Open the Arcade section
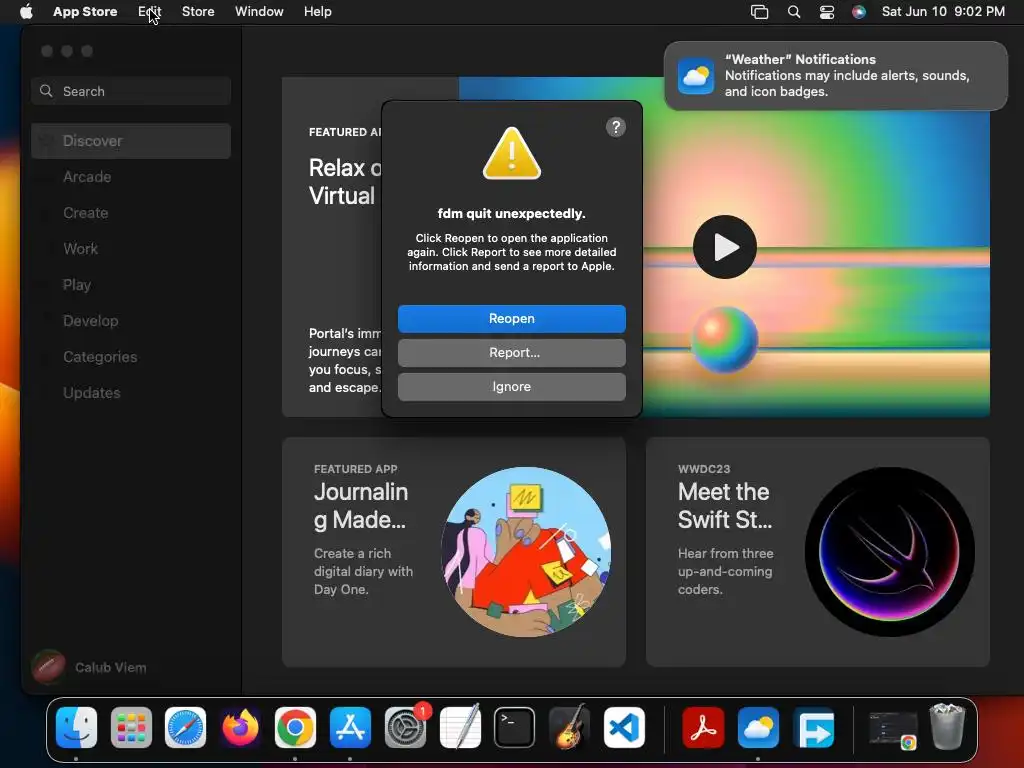This screenshot has width=1024, height=768. [87, 177]
